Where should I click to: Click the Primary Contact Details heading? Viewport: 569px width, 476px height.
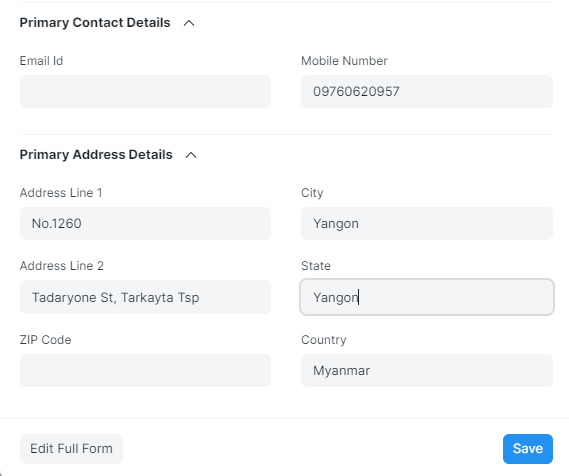point(95,22)
